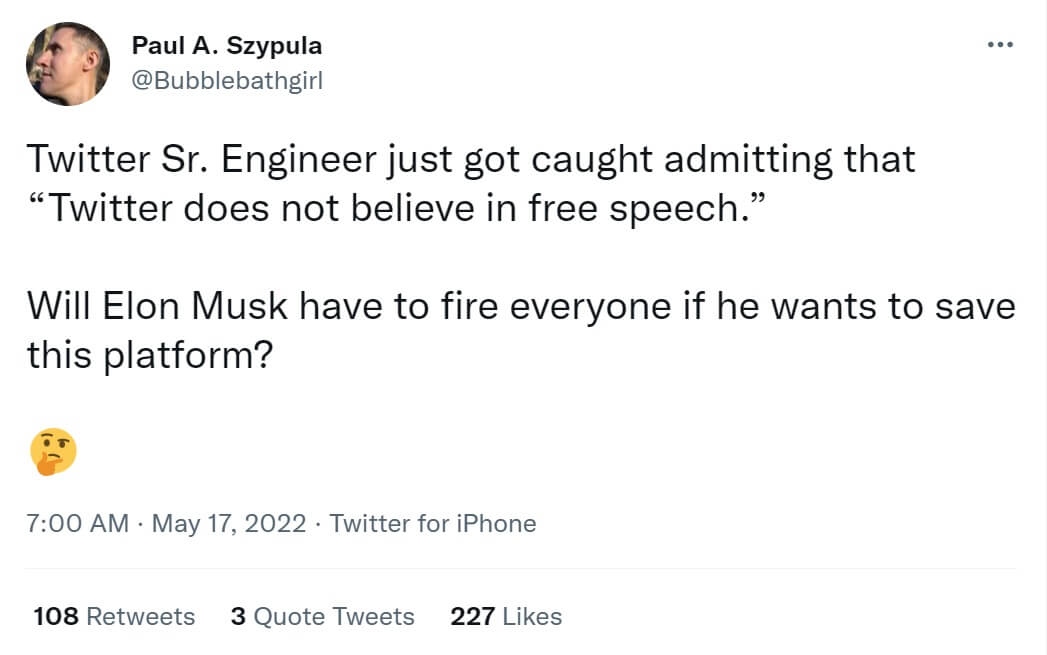Click the bold 108 retweet count number
The image size is (1047, 655).
[x=56, y=616]
